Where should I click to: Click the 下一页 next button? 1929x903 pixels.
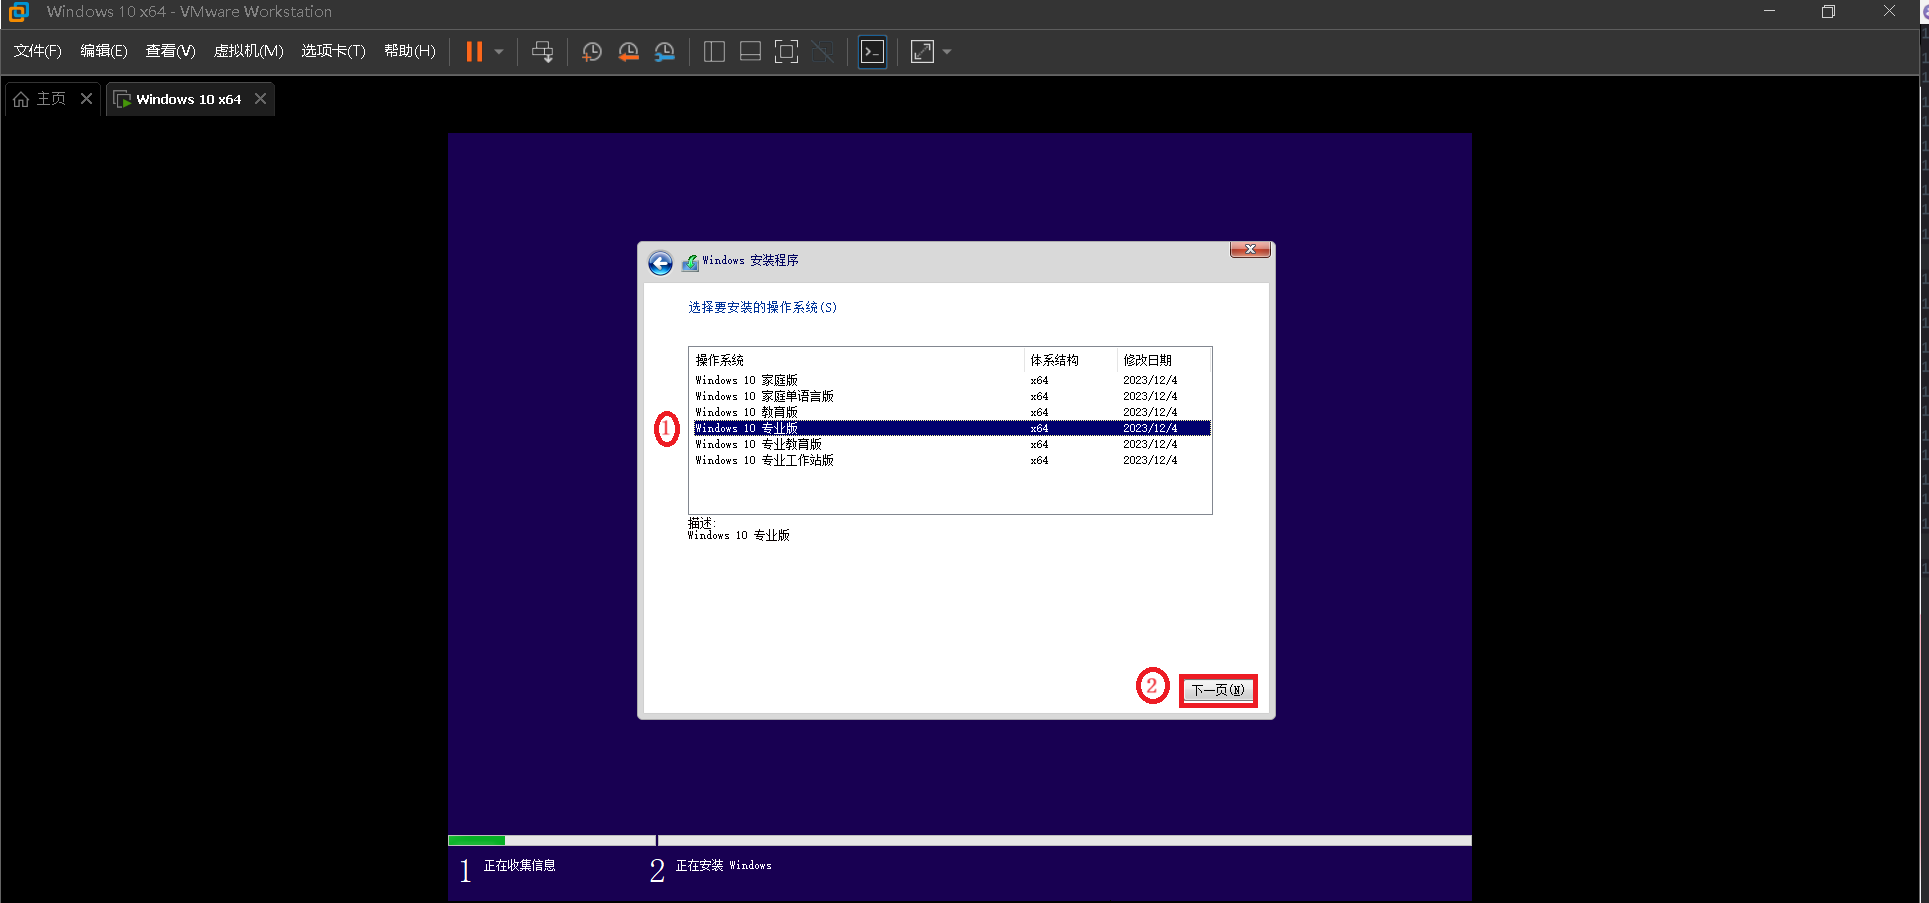[x=1217, y=690]
